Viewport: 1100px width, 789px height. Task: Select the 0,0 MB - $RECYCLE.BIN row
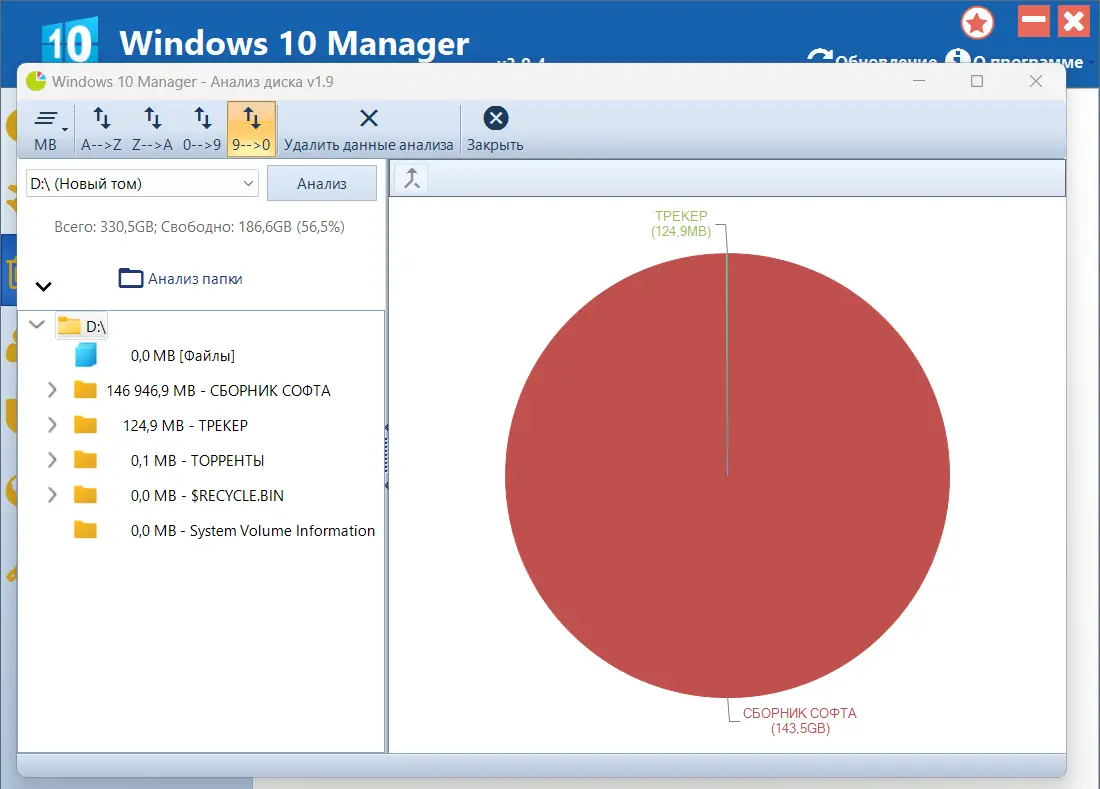[207, 496]
